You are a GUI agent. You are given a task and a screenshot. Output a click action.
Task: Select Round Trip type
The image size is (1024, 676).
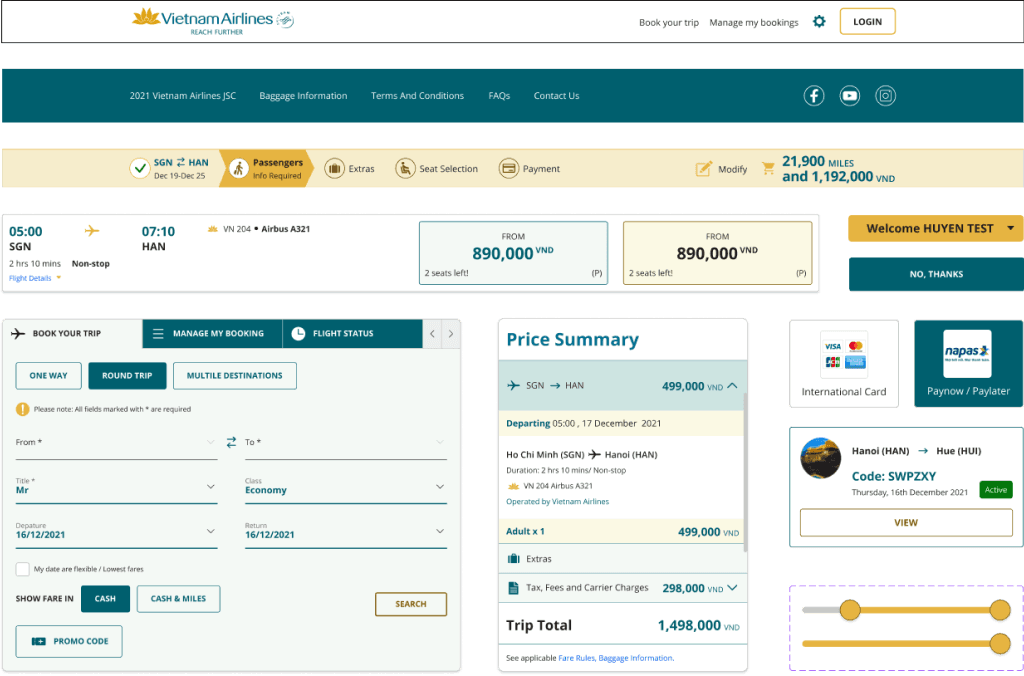(x=127, y=376)
